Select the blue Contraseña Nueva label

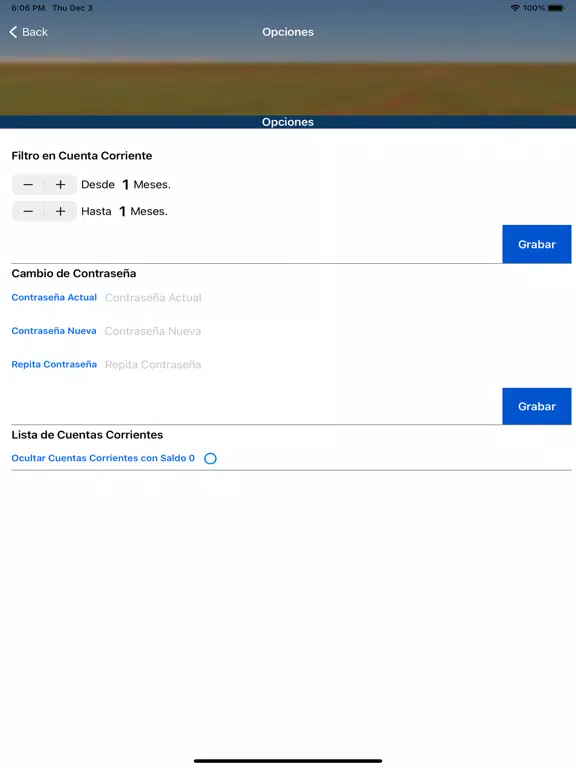pyautogui.click(x=54, y=331)
